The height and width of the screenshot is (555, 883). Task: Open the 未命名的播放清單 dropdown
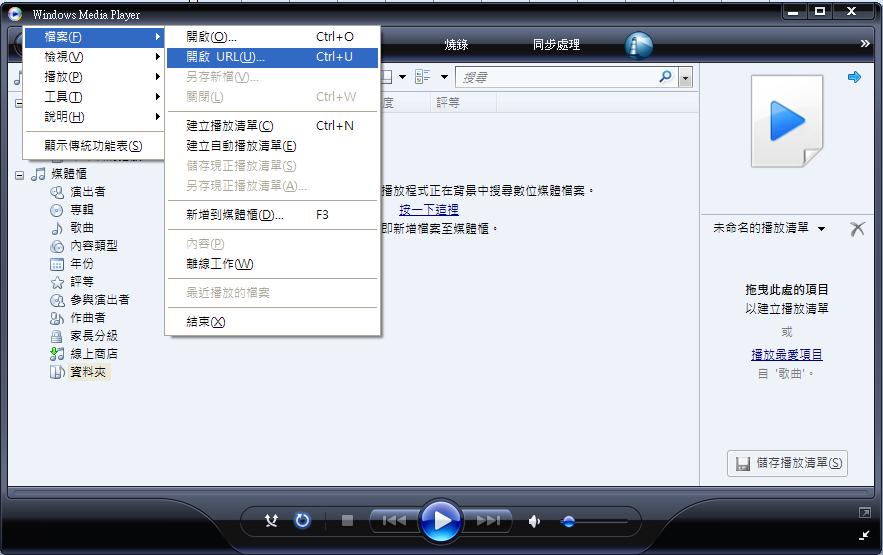(x=822, y=229)
